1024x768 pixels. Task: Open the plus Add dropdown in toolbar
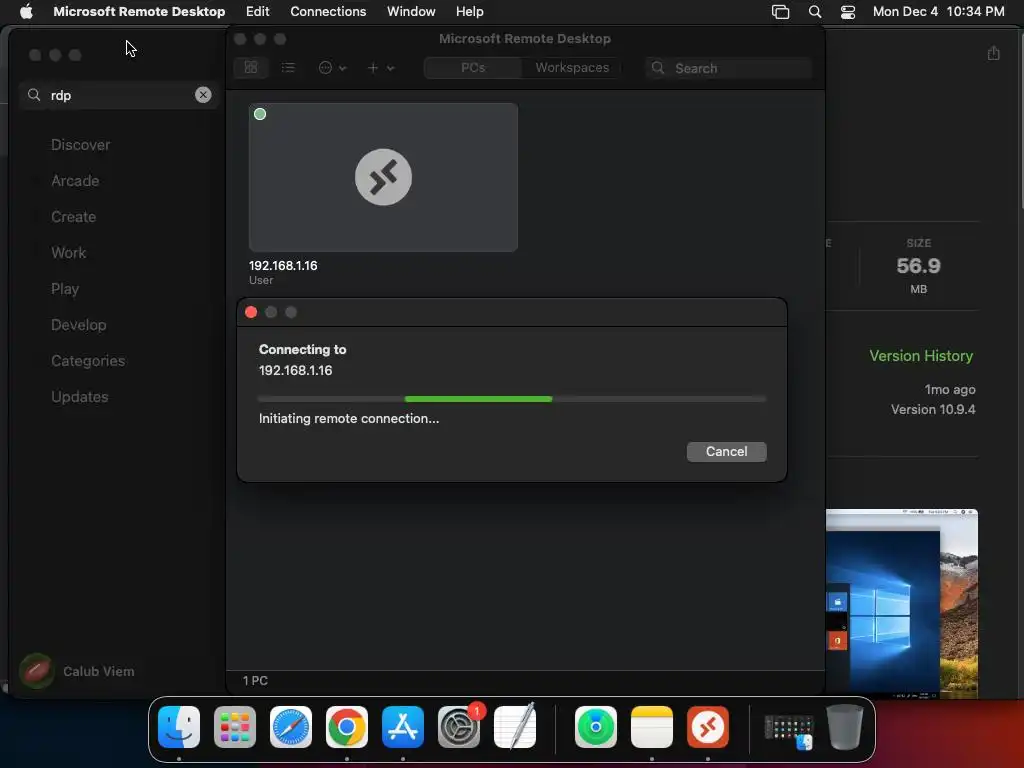(x=381, y=67)
